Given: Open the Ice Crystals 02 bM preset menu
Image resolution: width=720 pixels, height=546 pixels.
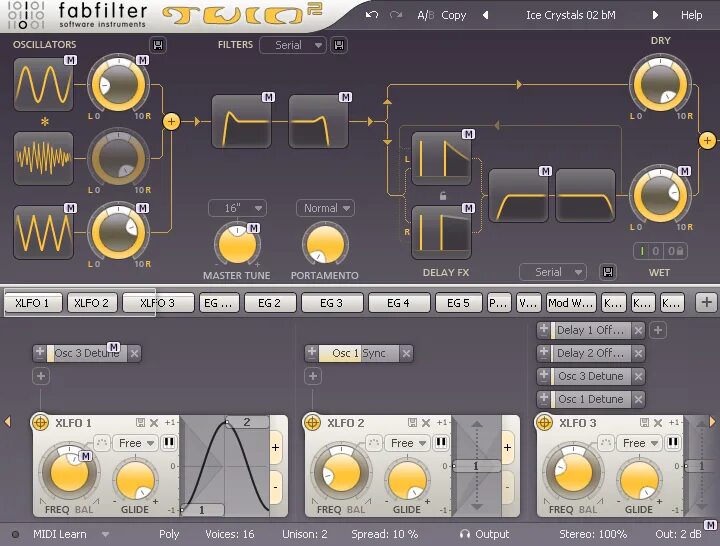Looking at the screenshot, I should pos(570,15).
